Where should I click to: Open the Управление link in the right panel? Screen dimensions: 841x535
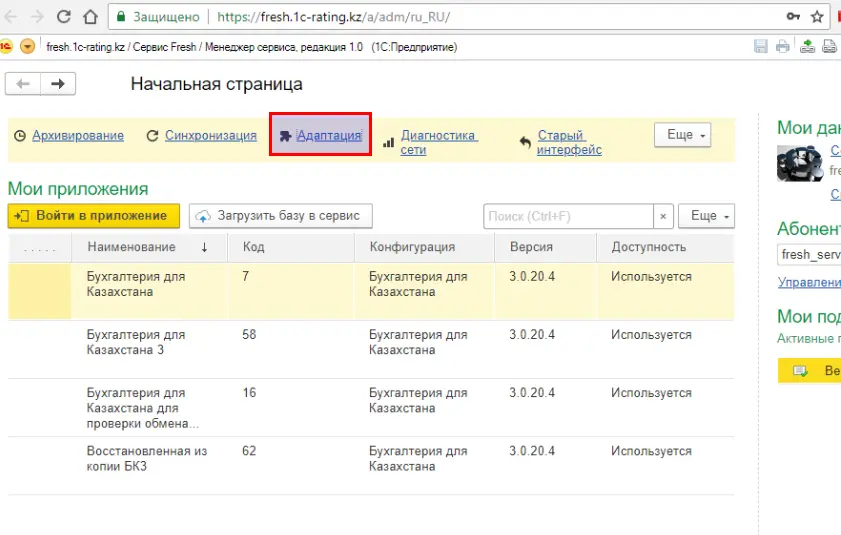point(809,282)
